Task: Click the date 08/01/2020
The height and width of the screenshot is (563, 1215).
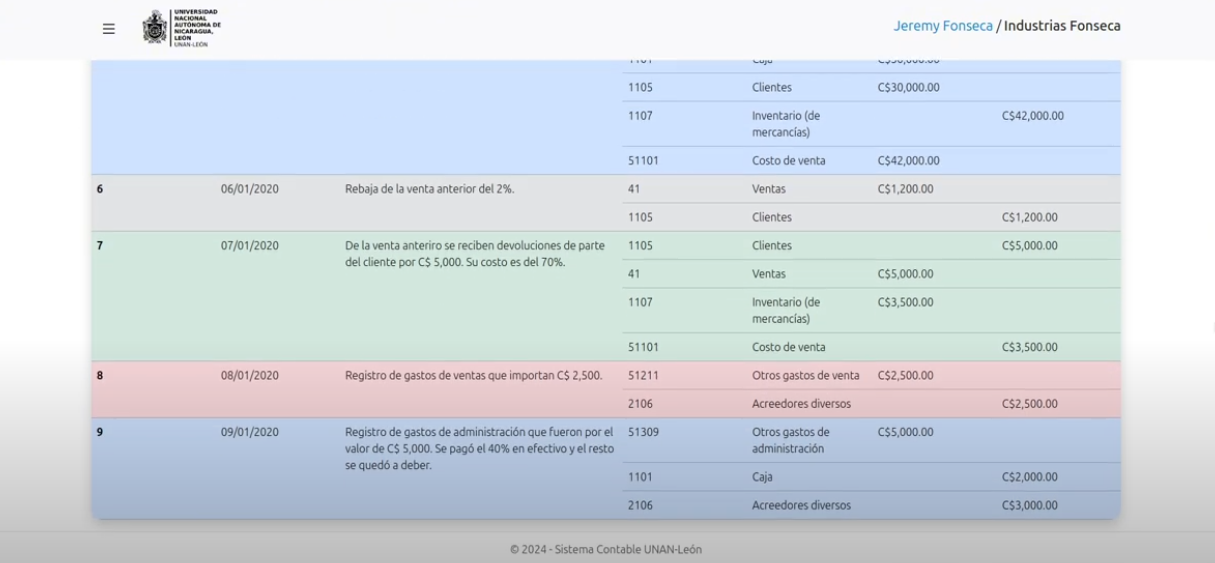Action: click(249, 376)
